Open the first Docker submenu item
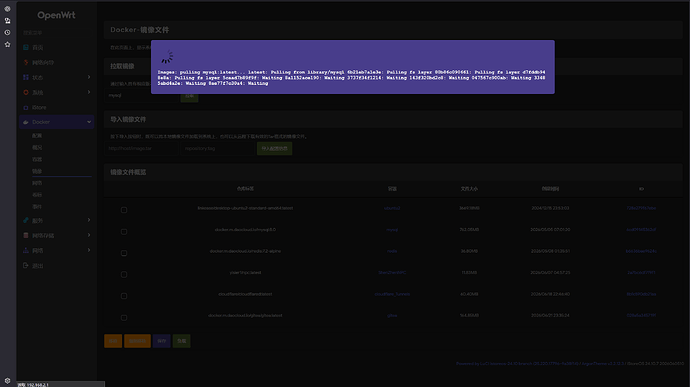The height and width of the screenshot is (387, 690). (37, 136)
